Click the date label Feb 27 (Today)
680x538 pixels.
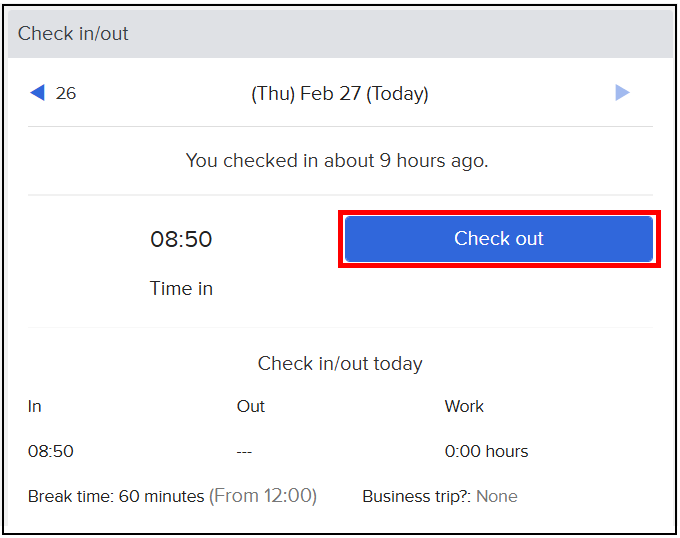(340, 94)
